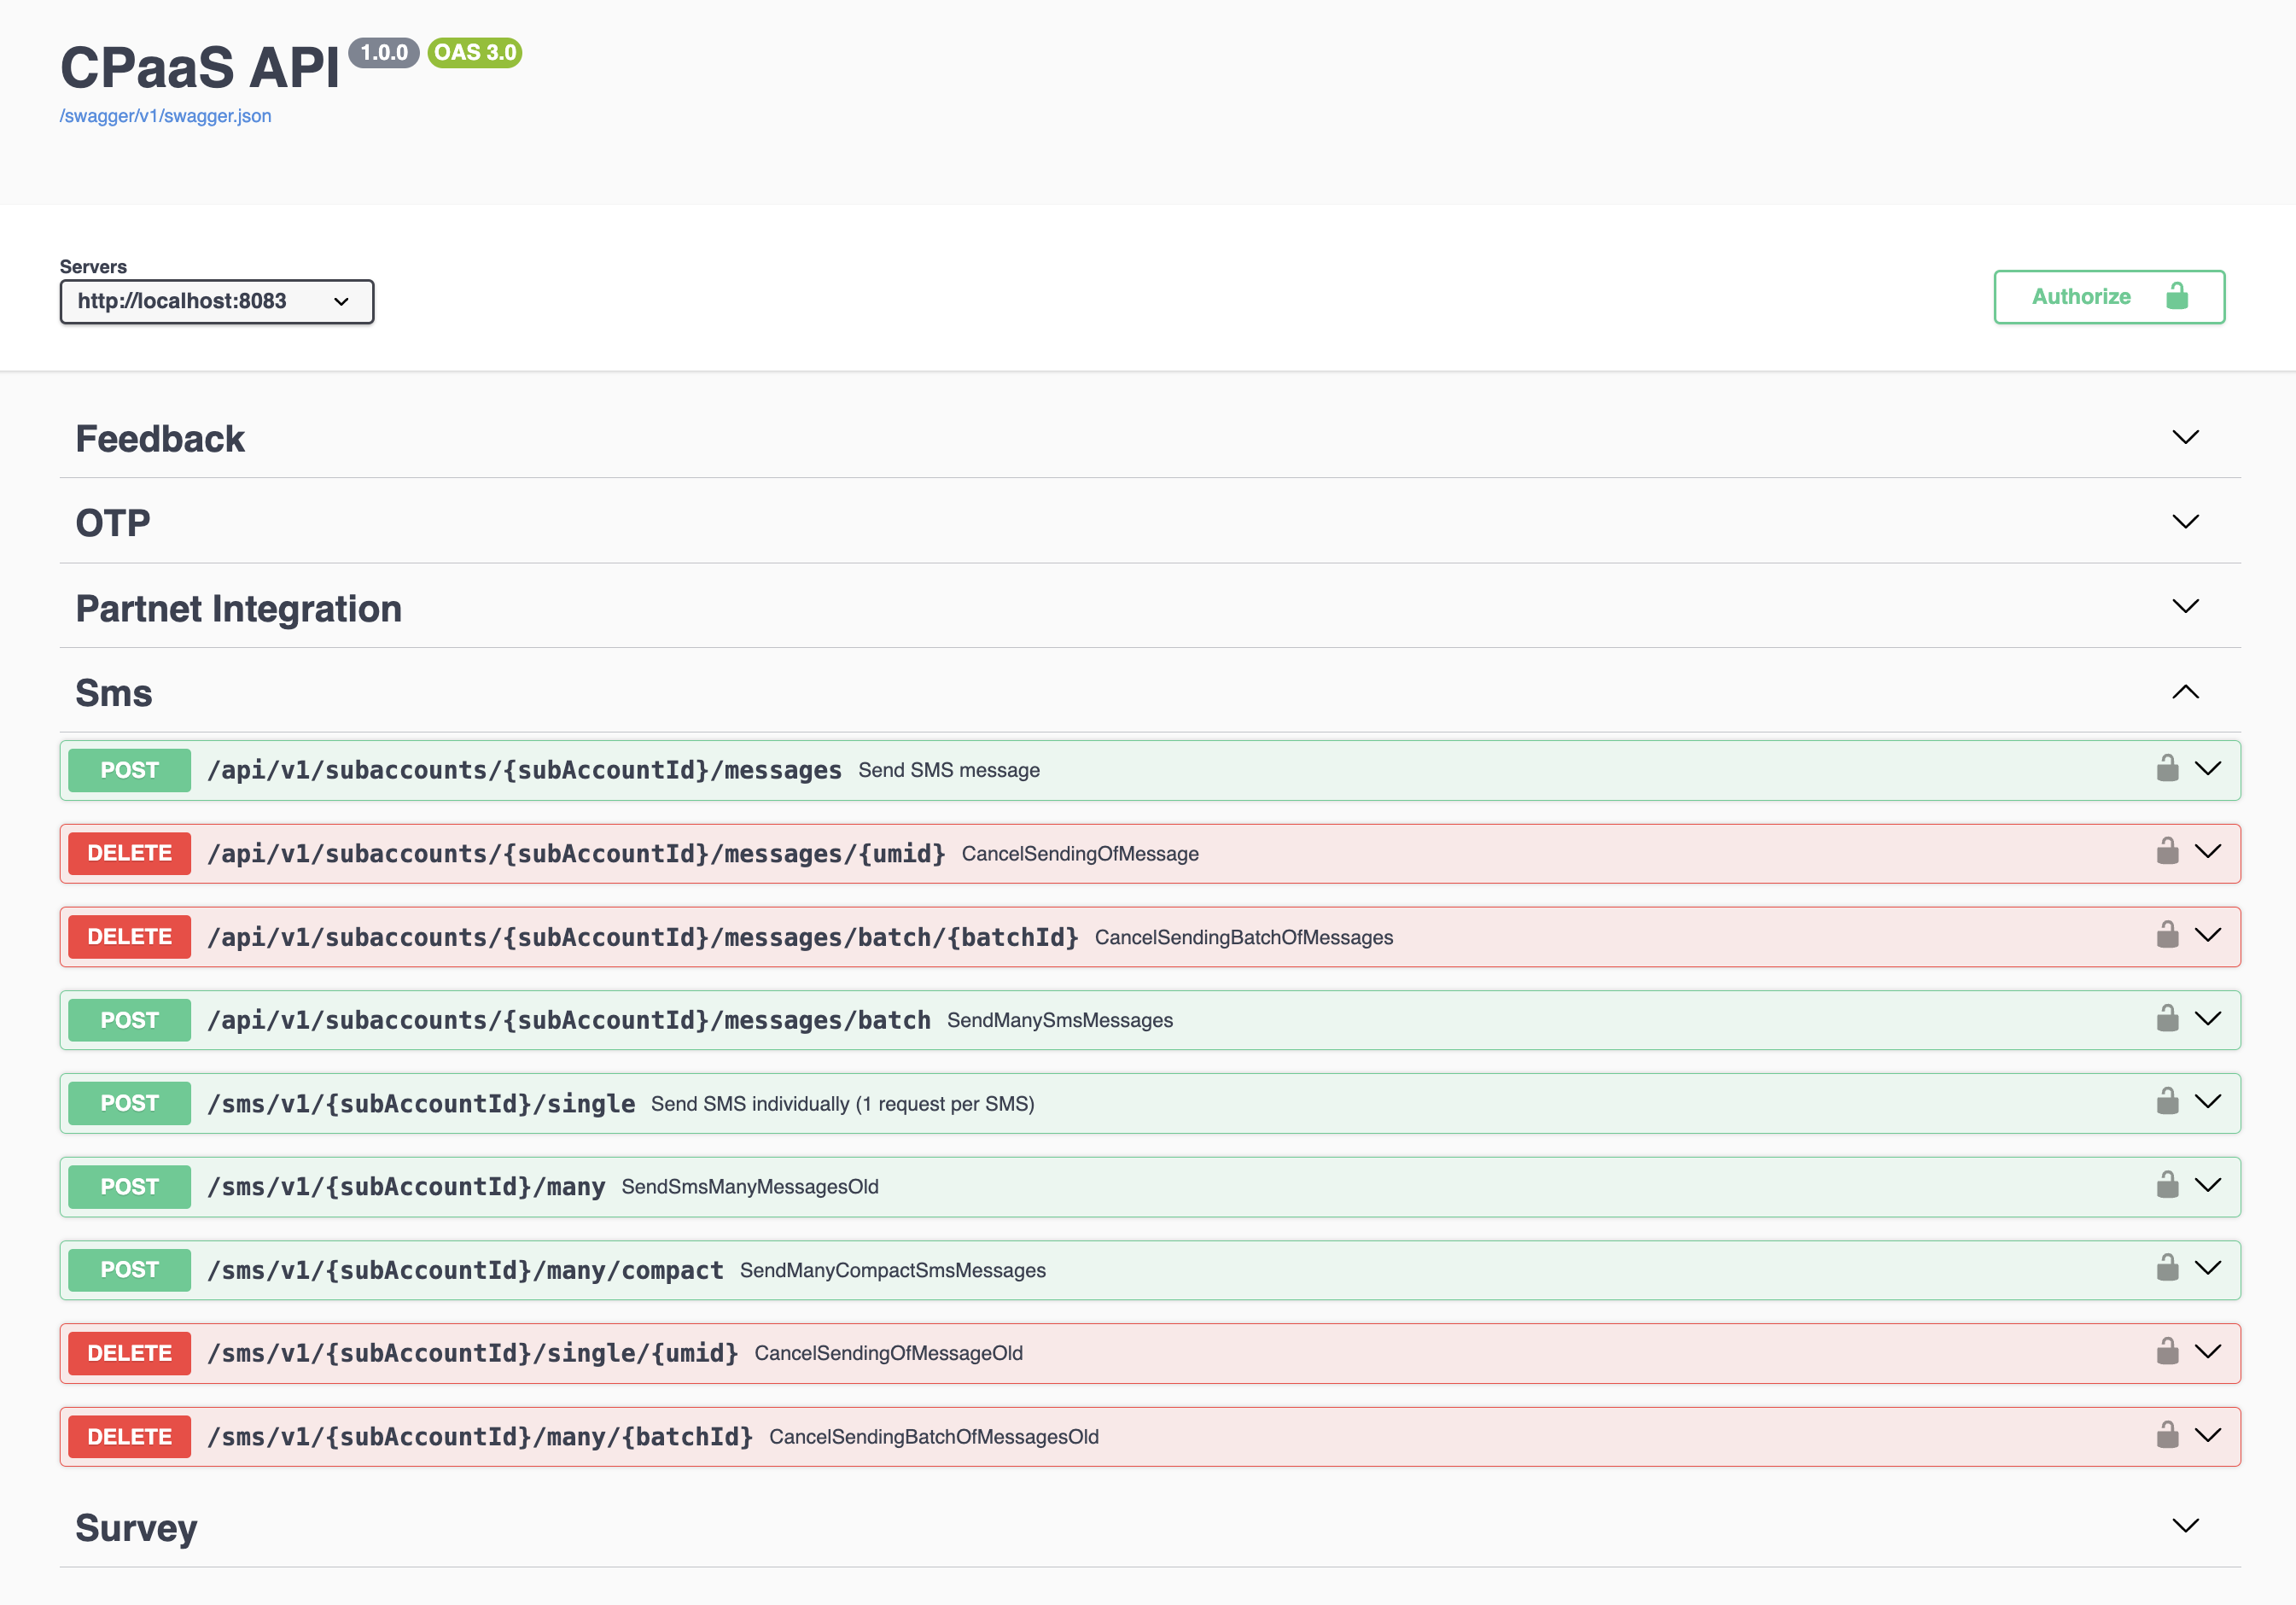Click the Authorize button
Screen dimensions: 2296x1605
2108,297
